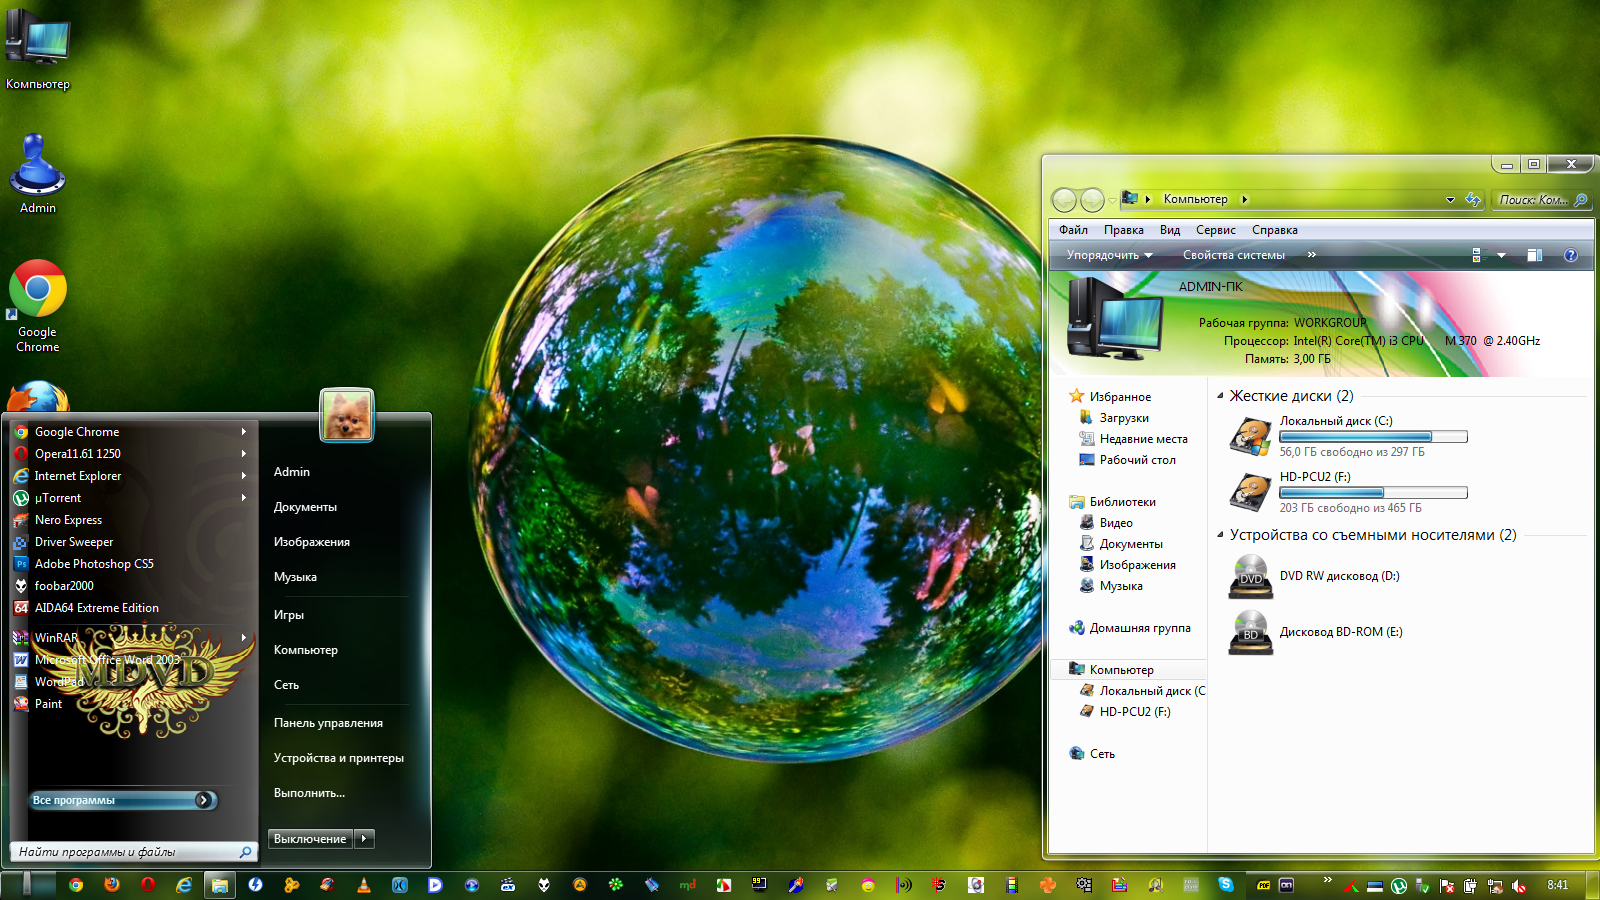Open the µTorrent icon in system tray

(x=1399, y=886)
